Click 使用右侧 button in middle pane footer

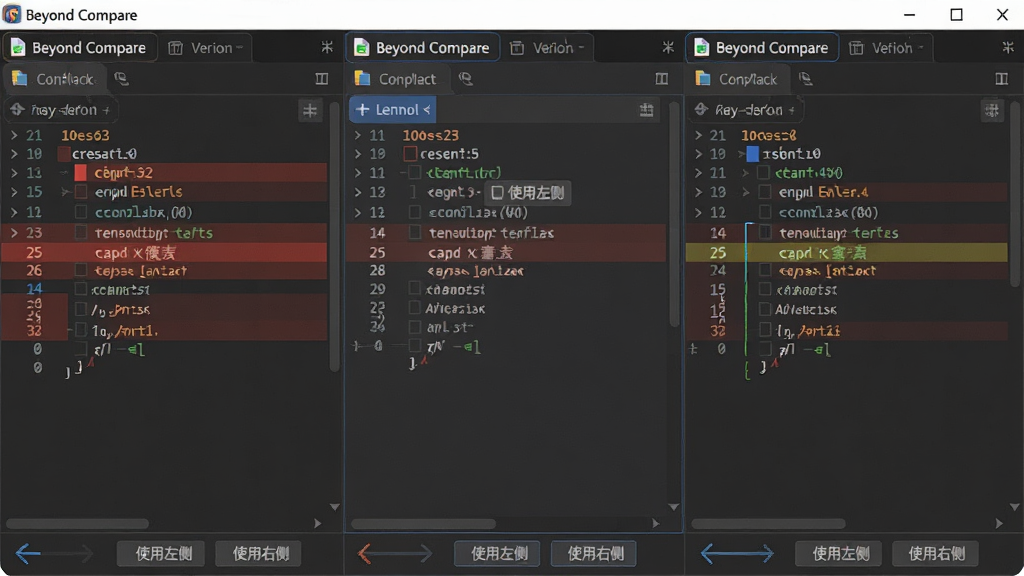[594, 554]
